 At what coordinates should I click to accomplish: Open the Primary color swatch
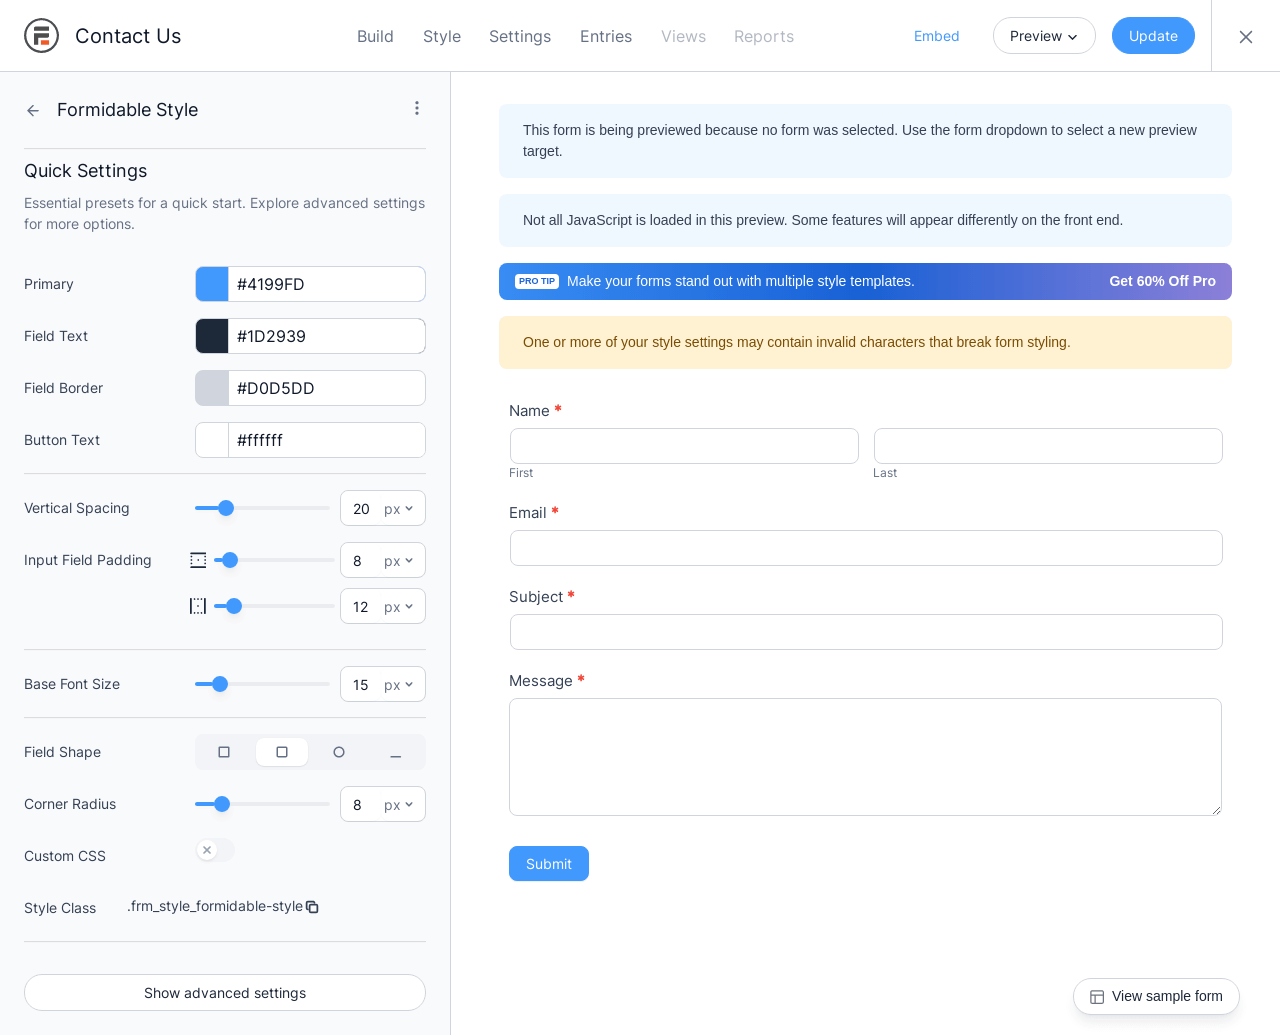click(x=212, y=284)
